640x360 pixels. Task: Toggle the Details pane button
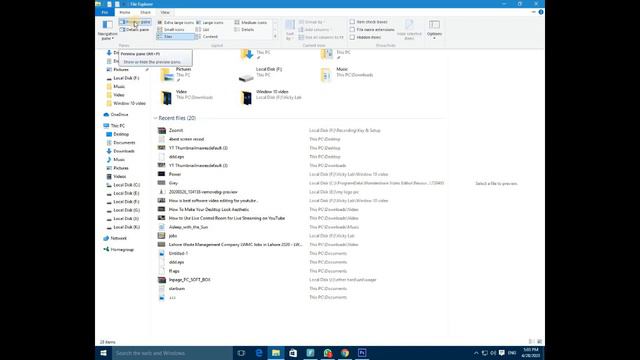tap(135, 30)
